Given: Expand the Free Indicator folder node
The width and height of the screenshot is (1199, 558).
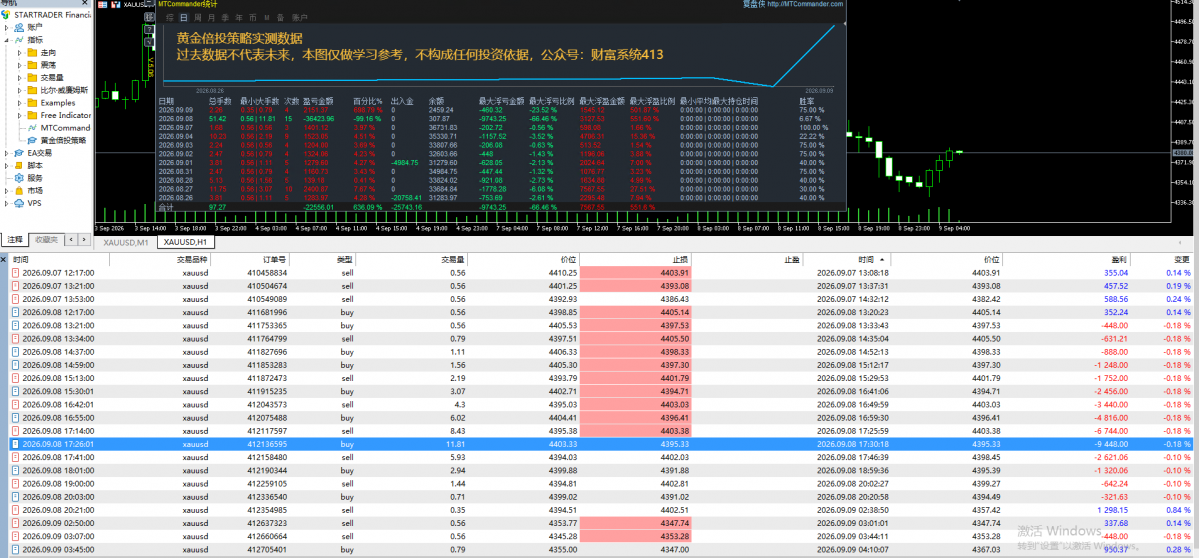Looking at the screenshot, I should point(20,115).
